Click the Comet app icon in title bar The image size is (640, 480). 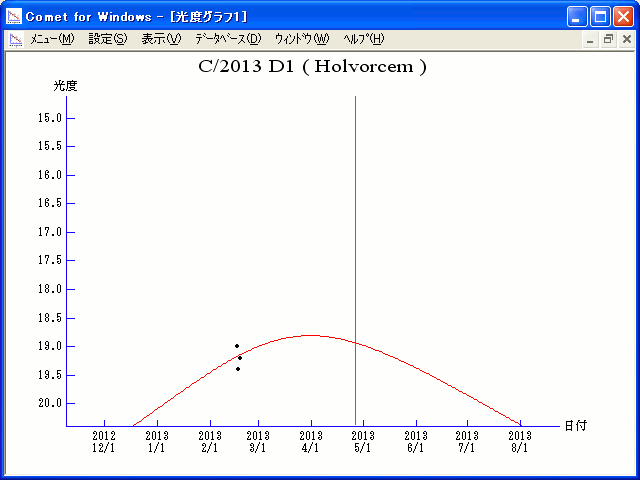point(14,16)
